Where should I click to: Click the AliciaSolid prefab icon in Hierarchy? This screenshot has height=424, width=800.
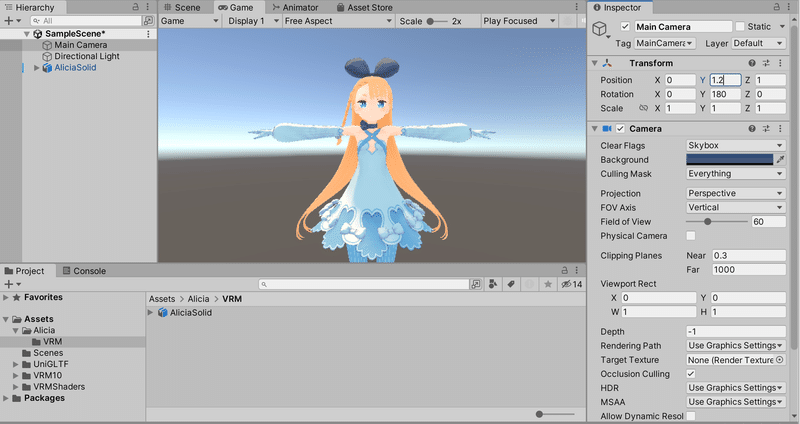[47, 67]
